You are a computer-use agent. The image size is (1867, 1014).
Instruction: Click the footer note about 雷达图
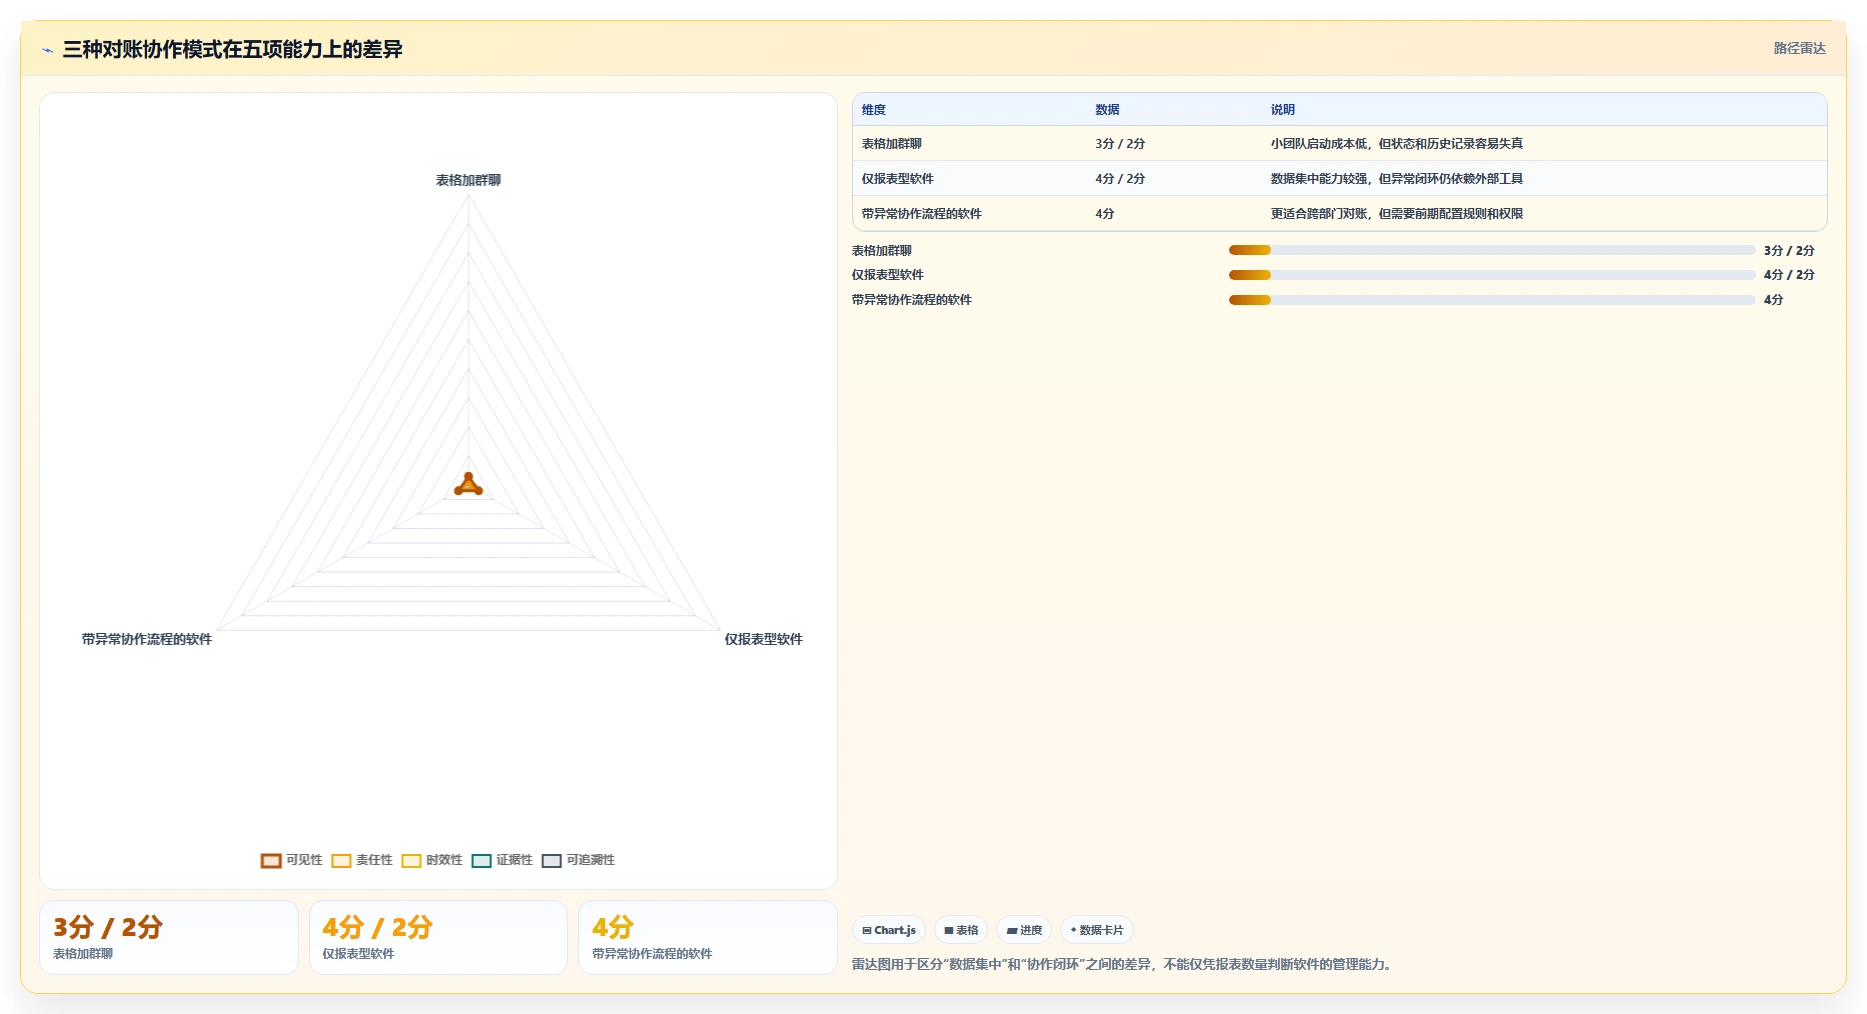1121,964
